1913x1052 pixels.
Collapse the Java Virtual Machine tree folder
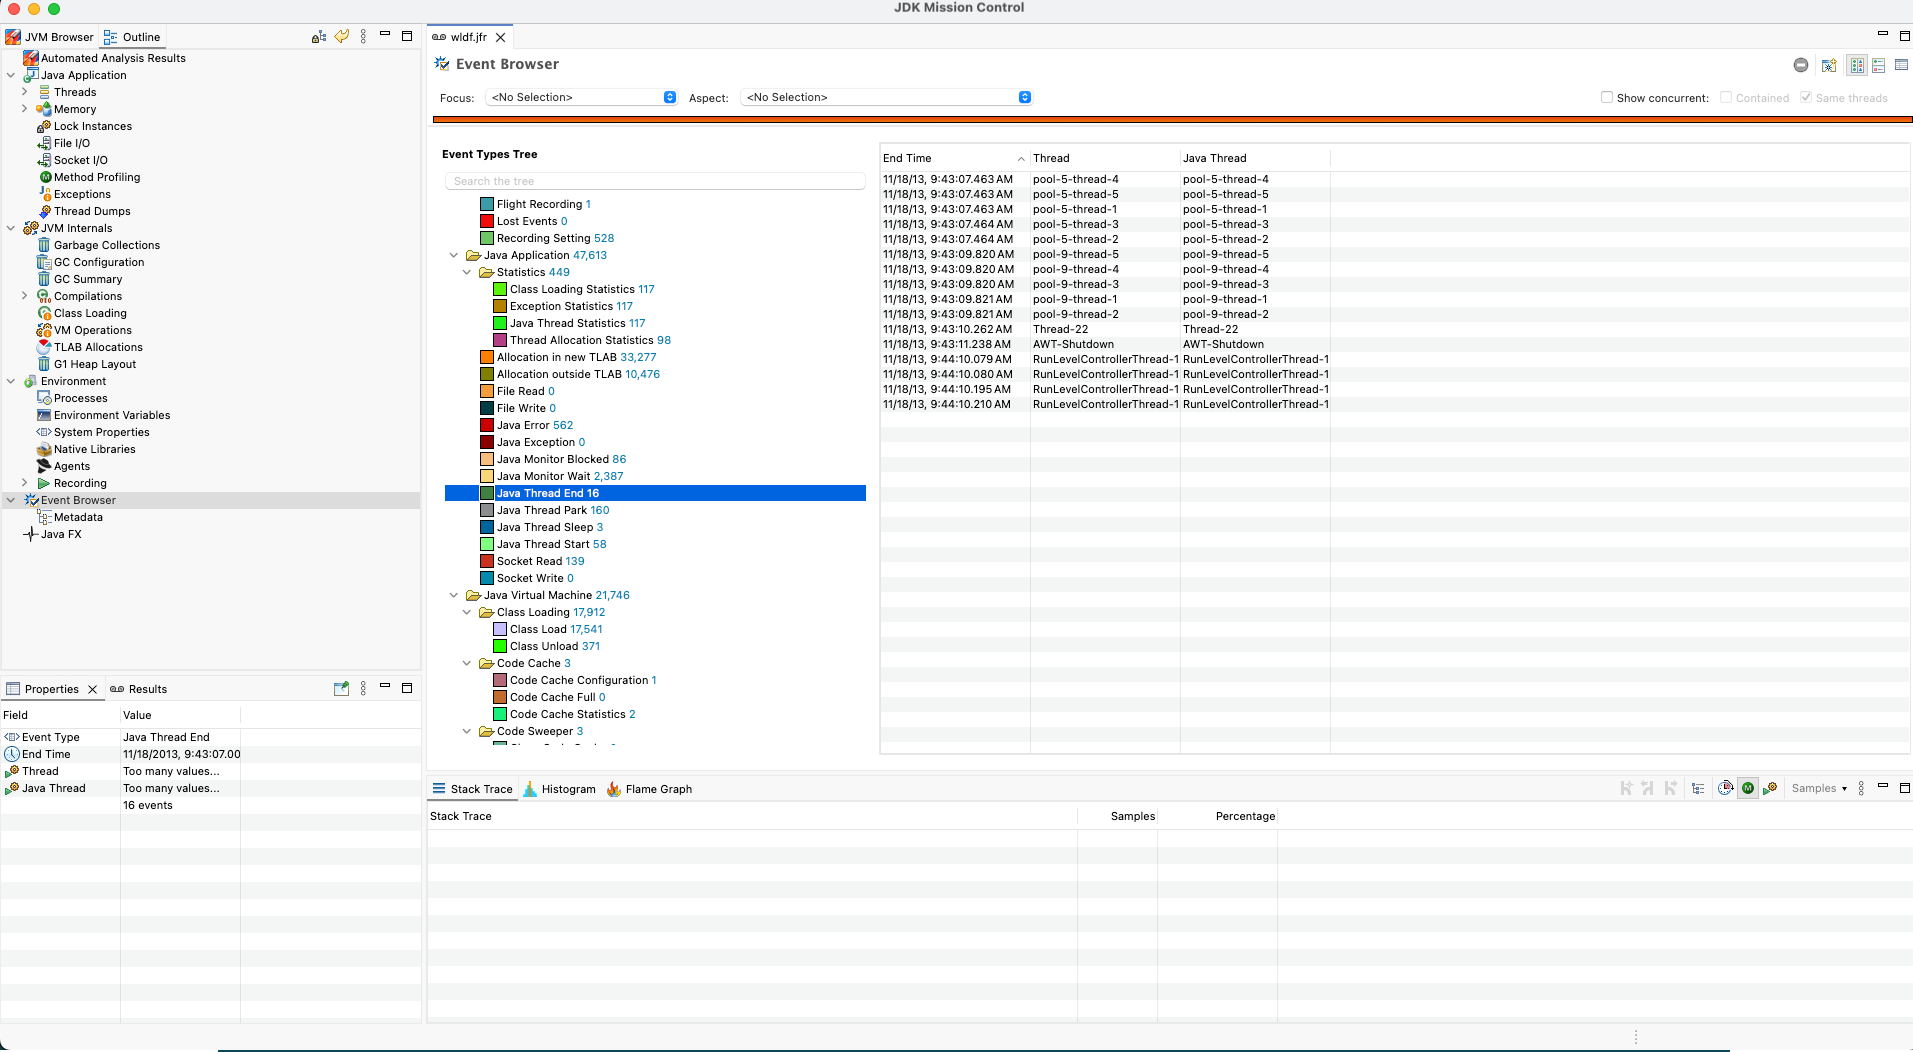454,595
